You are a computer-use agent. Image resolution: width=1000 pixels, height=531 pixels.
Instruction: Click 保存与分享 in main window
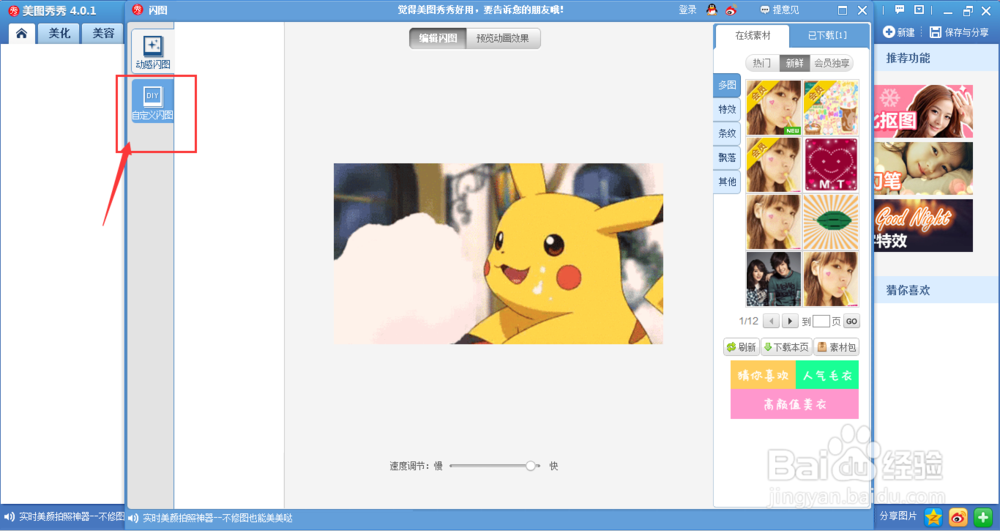pyautogui.click(x=959, y=32)
